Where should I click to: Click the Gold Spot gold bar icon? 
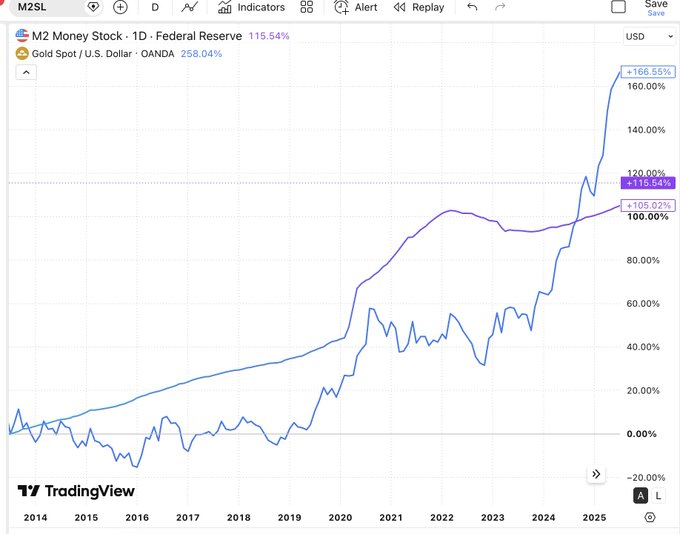point(22,54)
